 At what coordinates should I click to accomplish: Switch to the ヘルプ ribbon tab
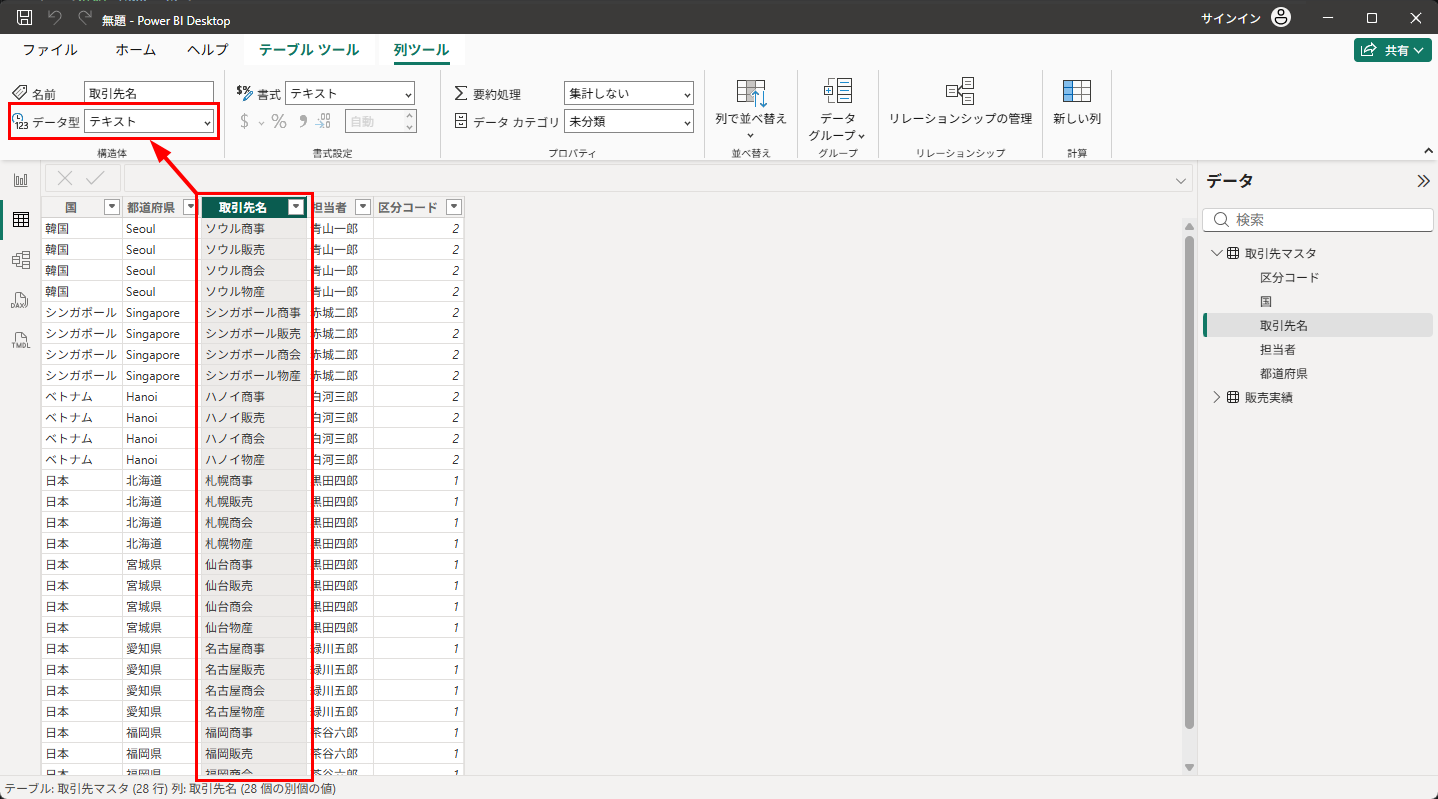[207, 50]
